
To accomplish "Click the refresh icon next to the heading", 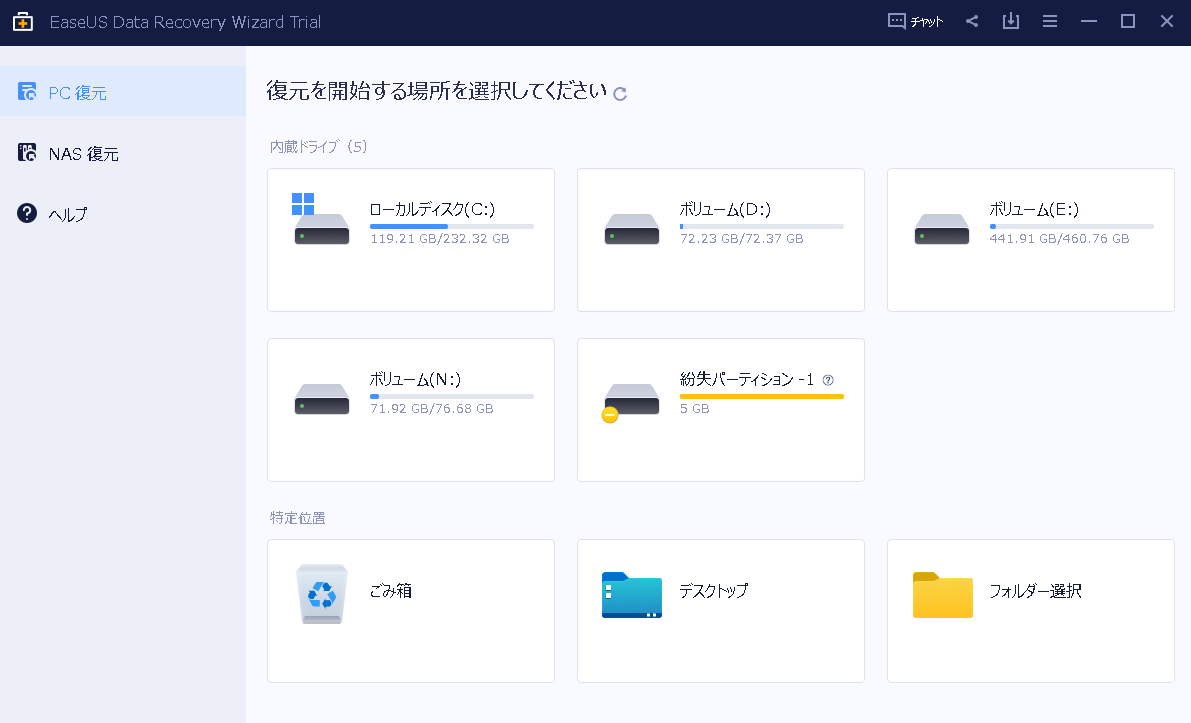I will tap(620, 92).
